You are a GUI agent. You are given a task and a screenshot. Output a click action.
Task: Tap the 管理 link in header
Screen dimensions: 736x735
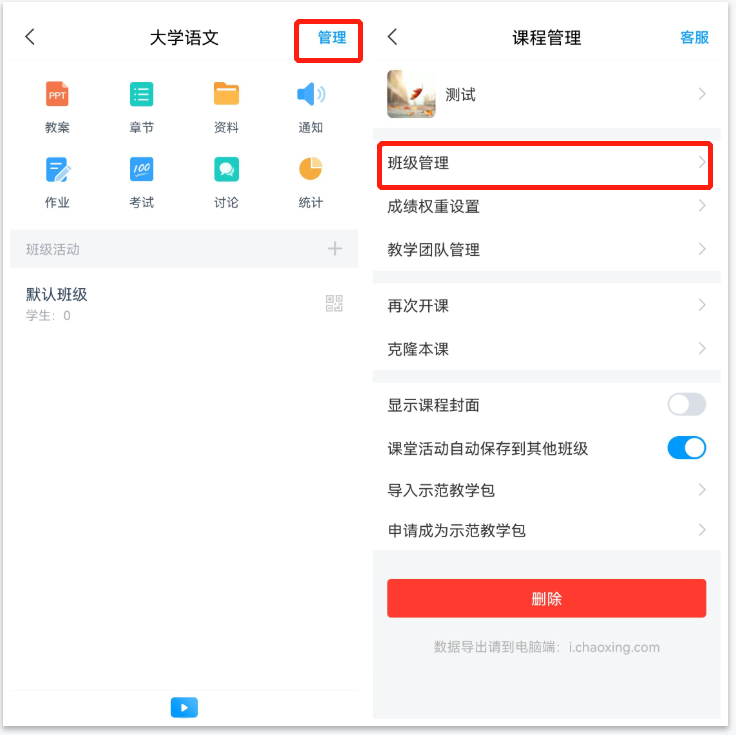[x=332, y=38]
